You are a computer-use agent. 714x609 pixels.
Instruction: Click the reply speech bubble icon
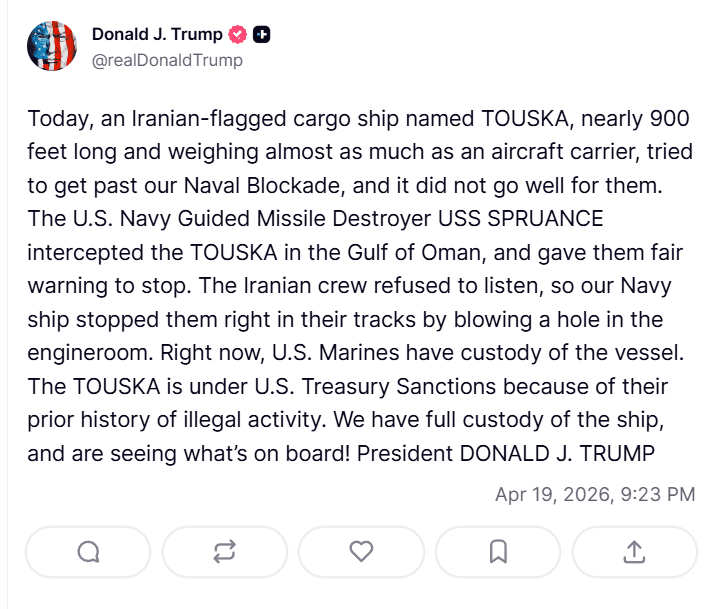point(88,551)
